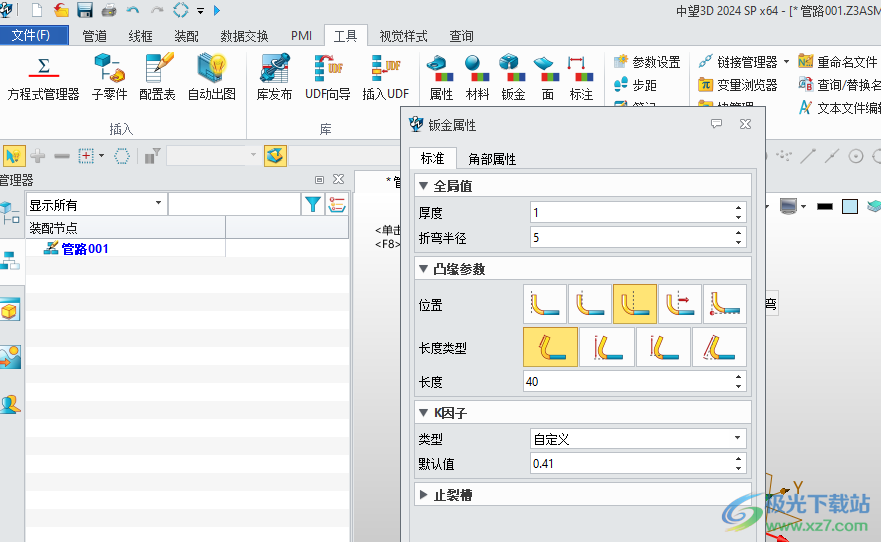The image size is (881, 542).
Task: Click the 子零件 sub-part tool
Action: coord(110,78)
